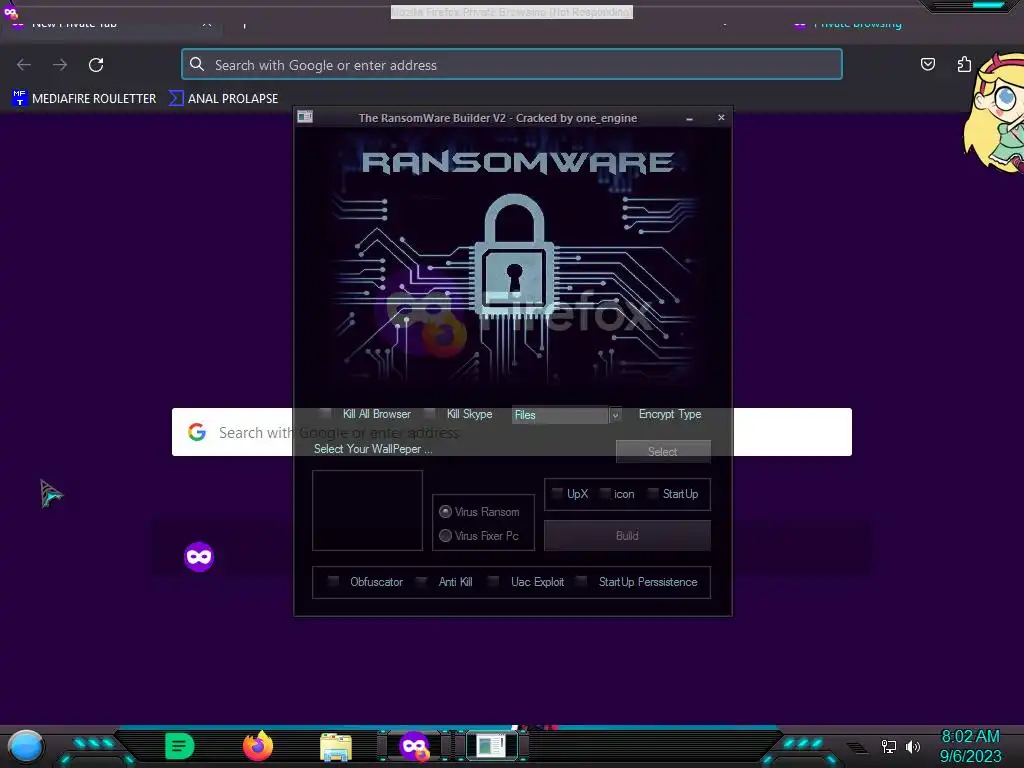Click the empty wallpaper preview box
1024x768 pixels.
[x=368, y=510]
